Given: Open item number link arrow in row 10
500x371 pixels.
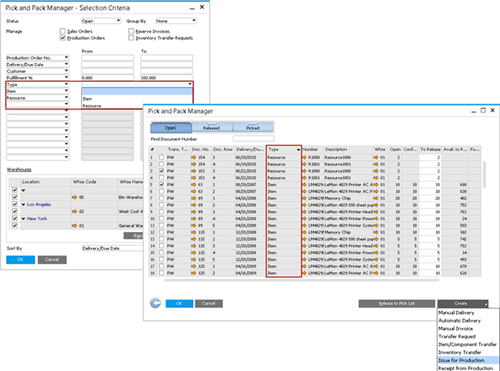Looking at the screenshot, I should point(304,219).
